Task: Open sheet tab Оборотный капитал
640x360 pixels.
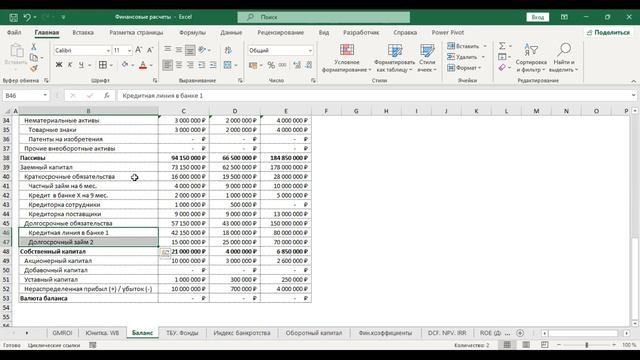Action: (314, 333)
